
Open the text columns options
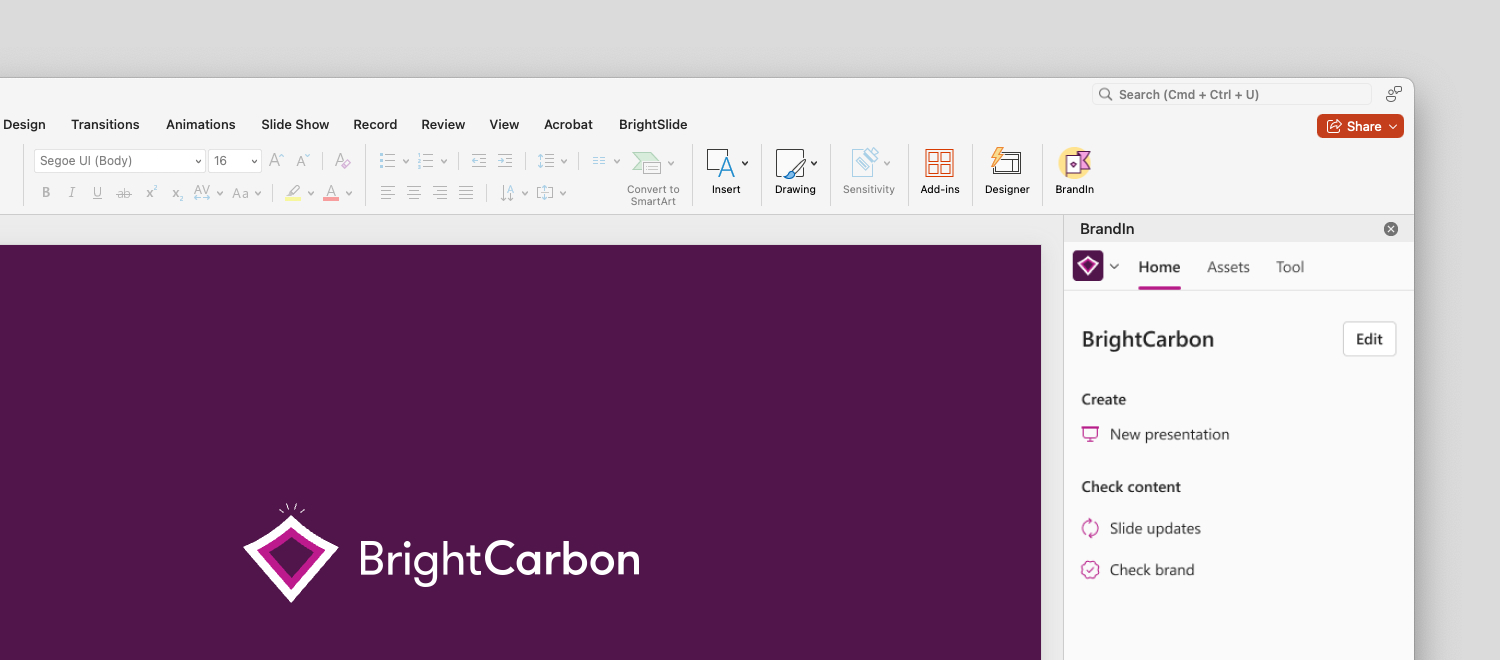[605, 160]
